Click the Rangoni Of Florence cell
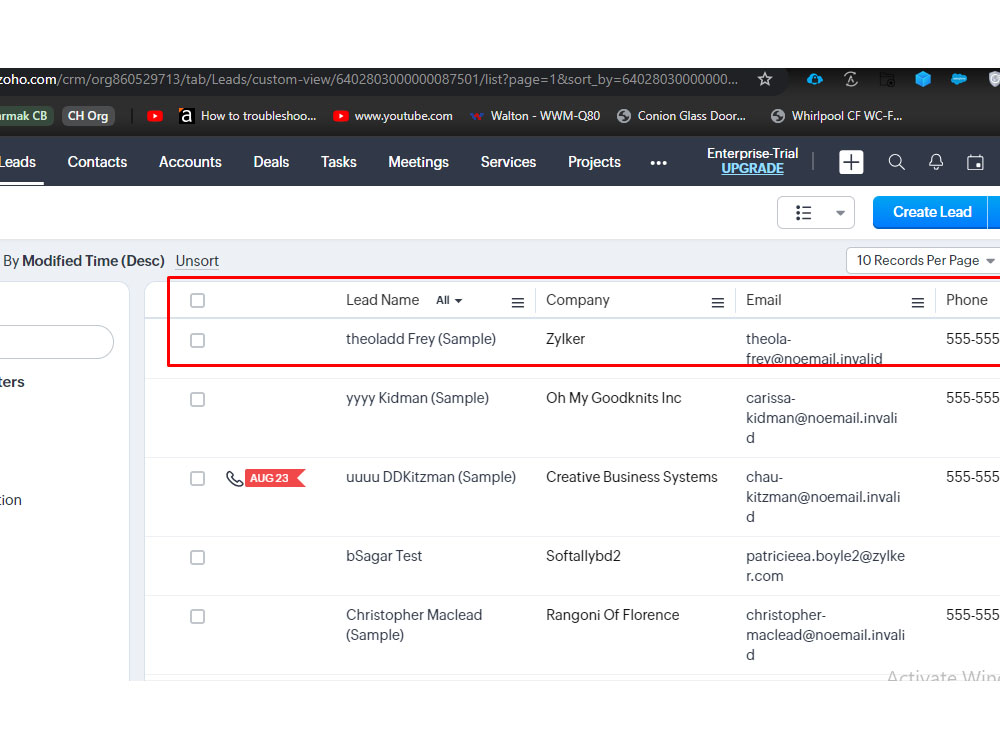This screenshot has width=1000, height=750. [612, 615]
